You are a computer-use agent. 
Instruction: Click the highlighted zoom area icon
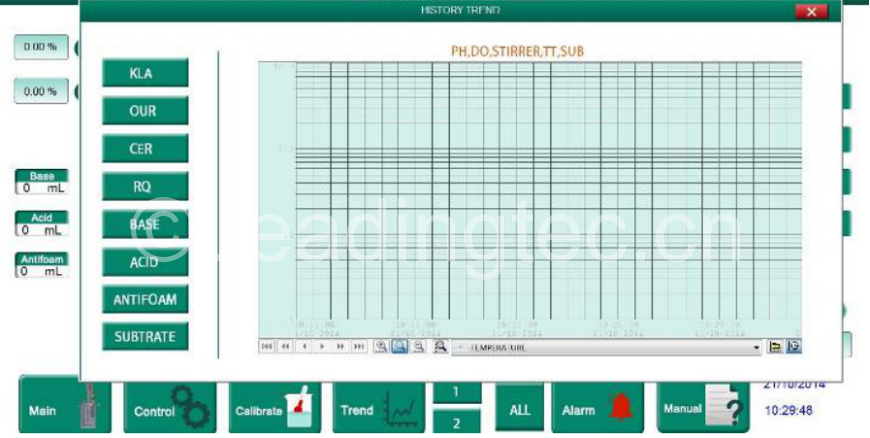(399, 347)
